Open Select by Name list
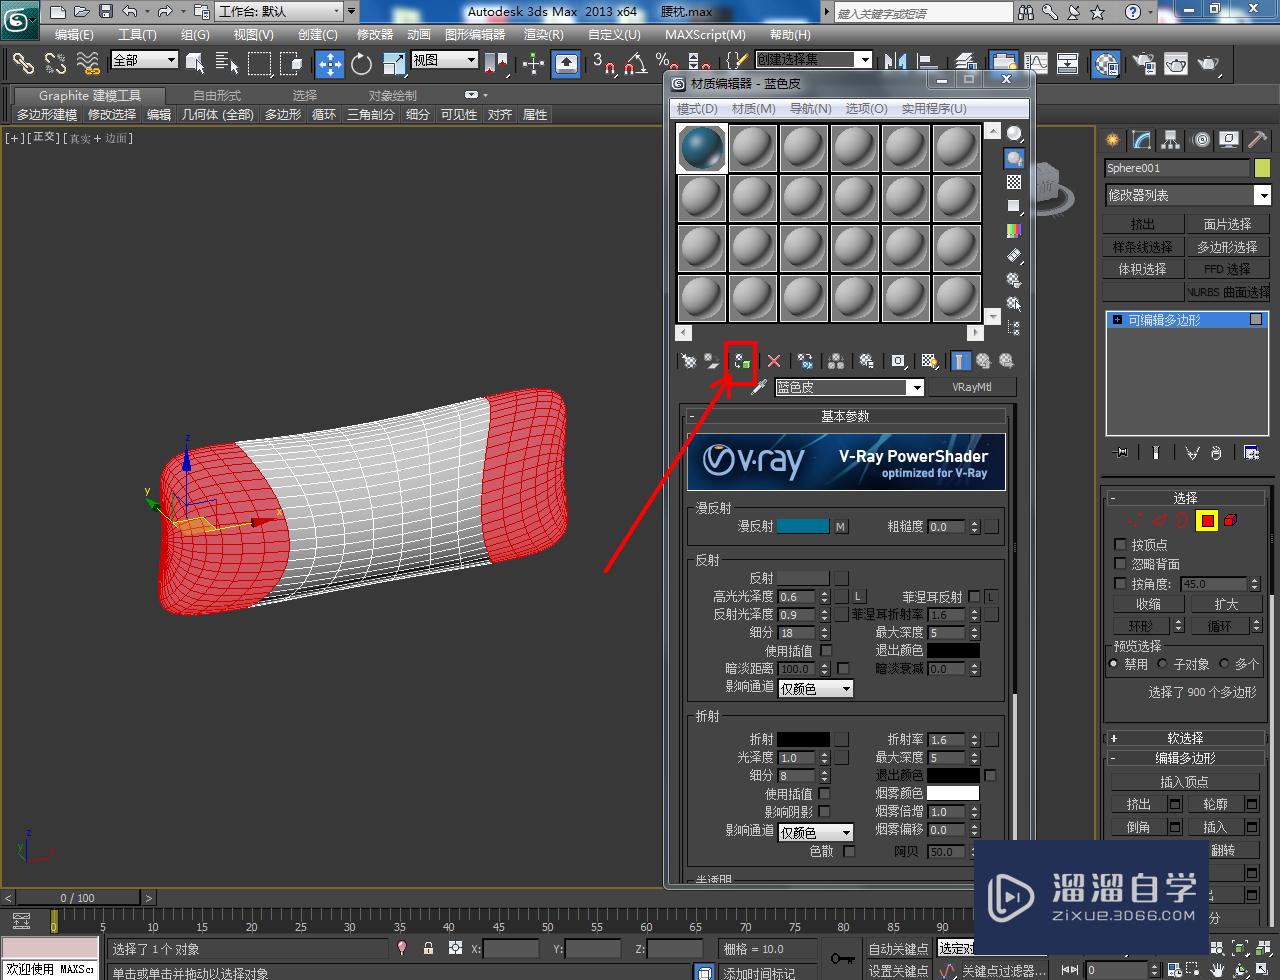 [227, 64]
